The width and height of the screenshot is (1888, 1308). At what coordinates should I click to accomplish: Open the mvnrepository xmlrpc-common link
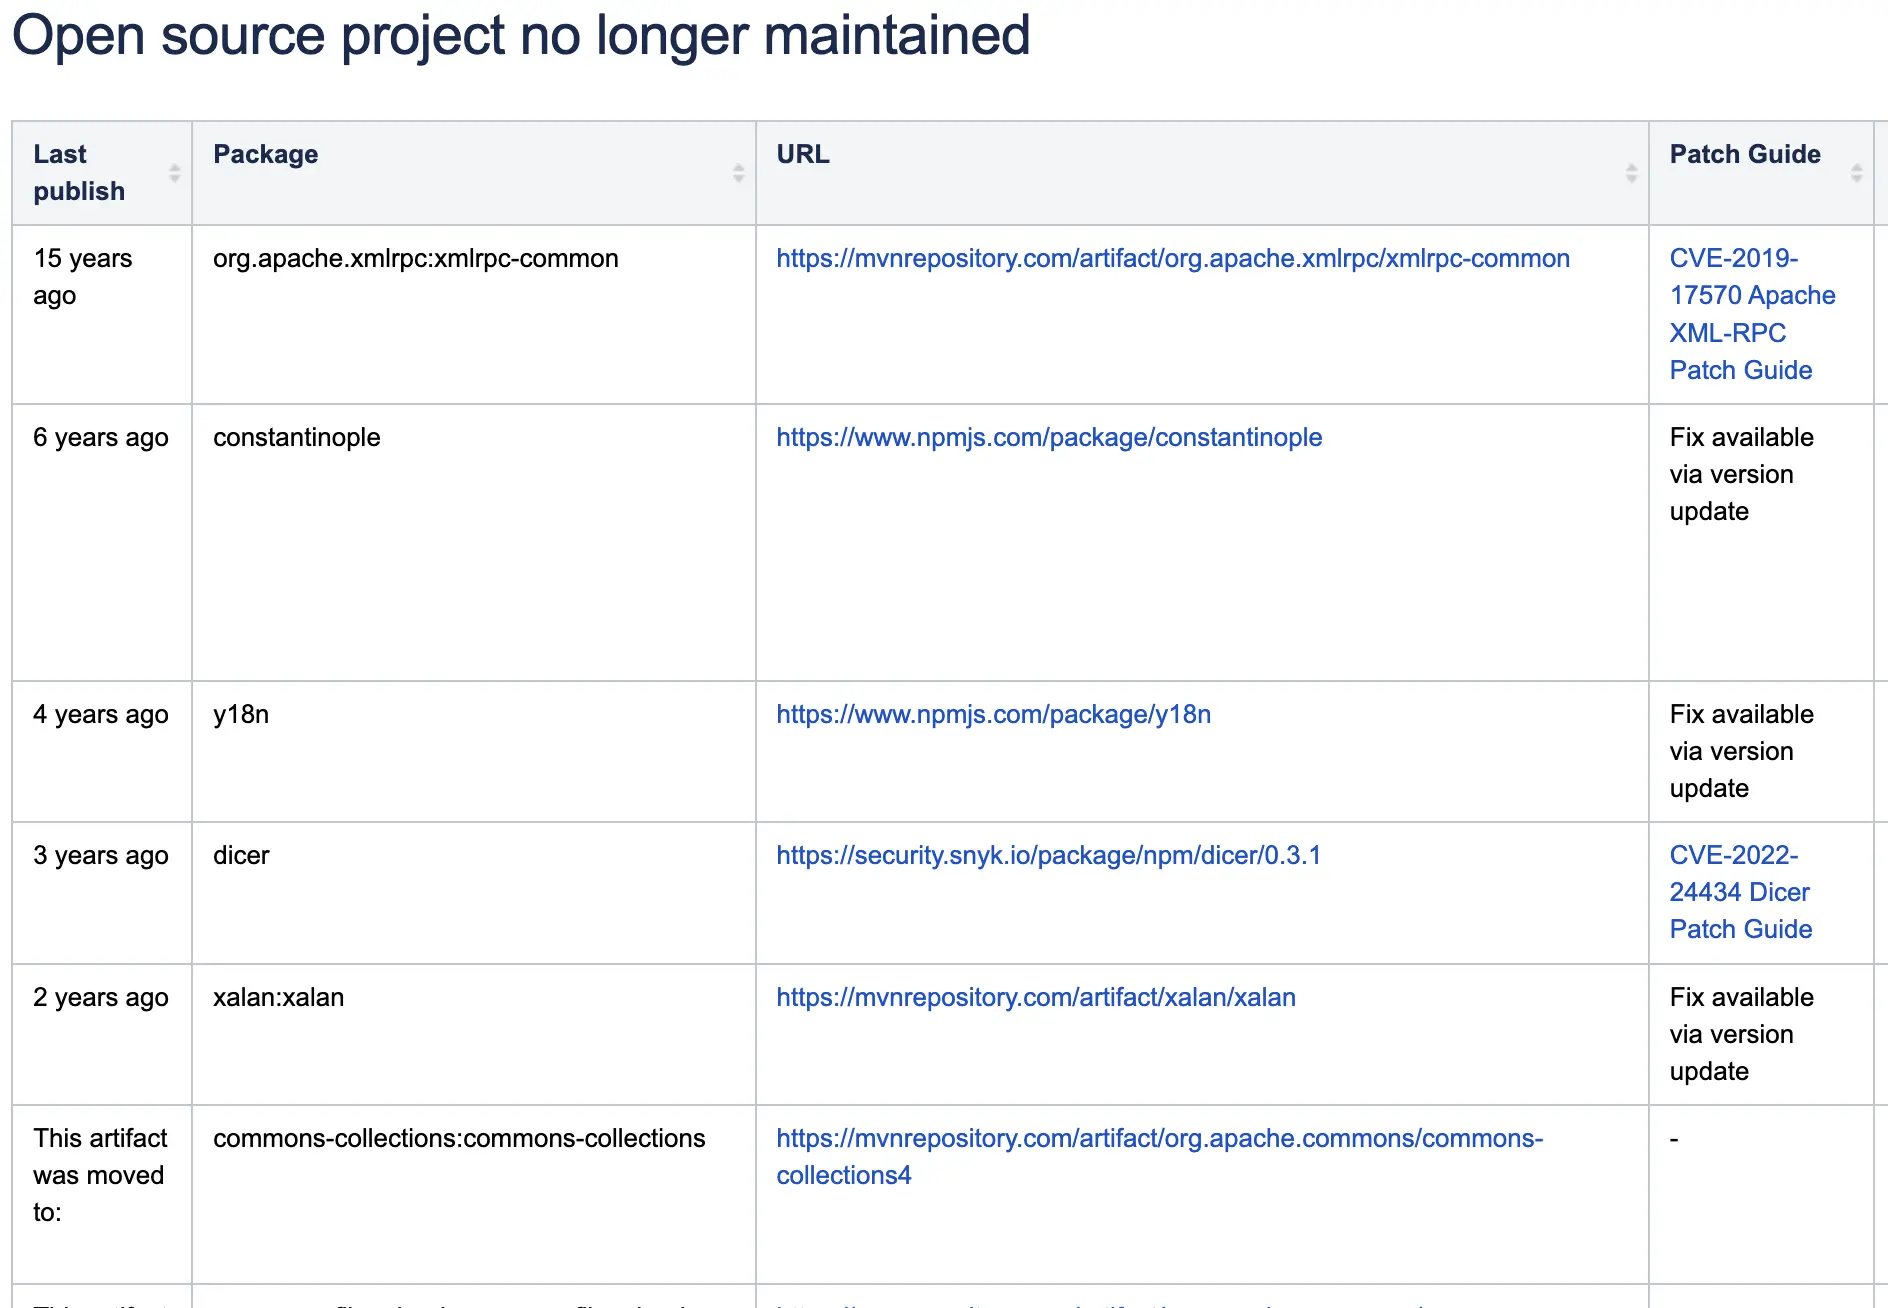[x=1173, y=258]
